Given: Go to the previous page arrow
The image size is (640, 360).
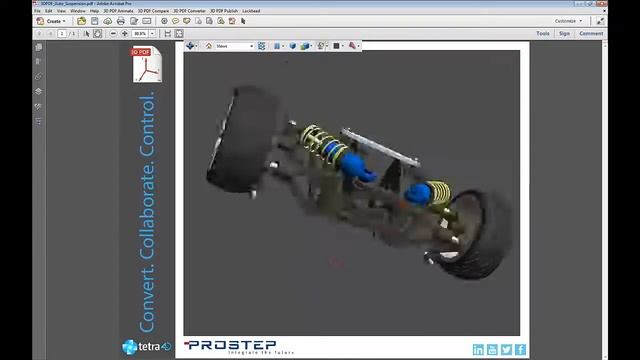Looking at the screenshot, I should [x=40, y=33].
